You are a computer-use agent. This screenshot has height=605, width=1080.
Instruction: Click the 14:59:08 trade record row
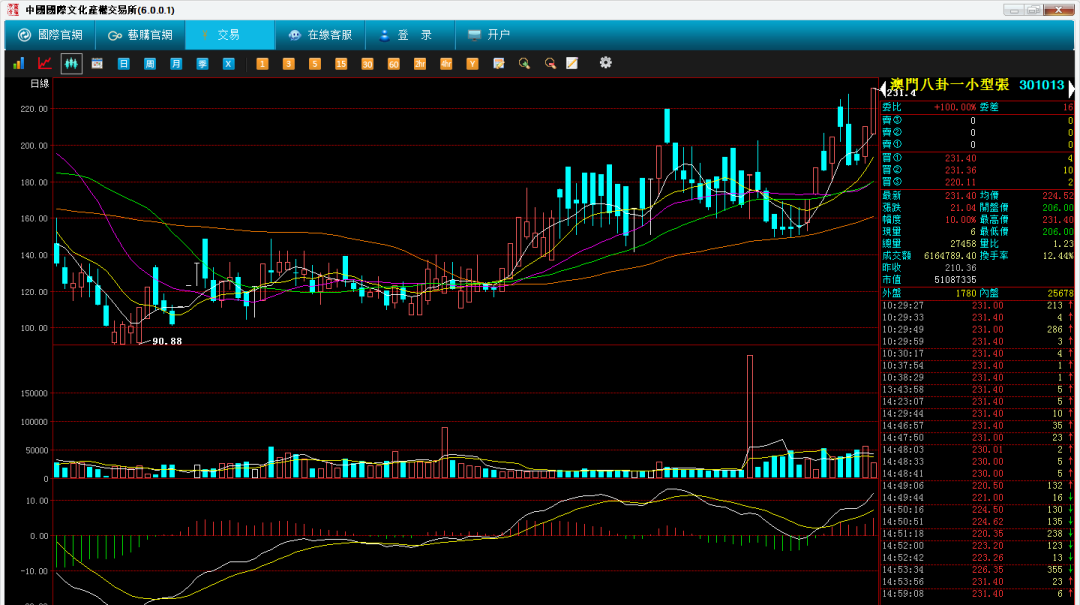[977, 594]
